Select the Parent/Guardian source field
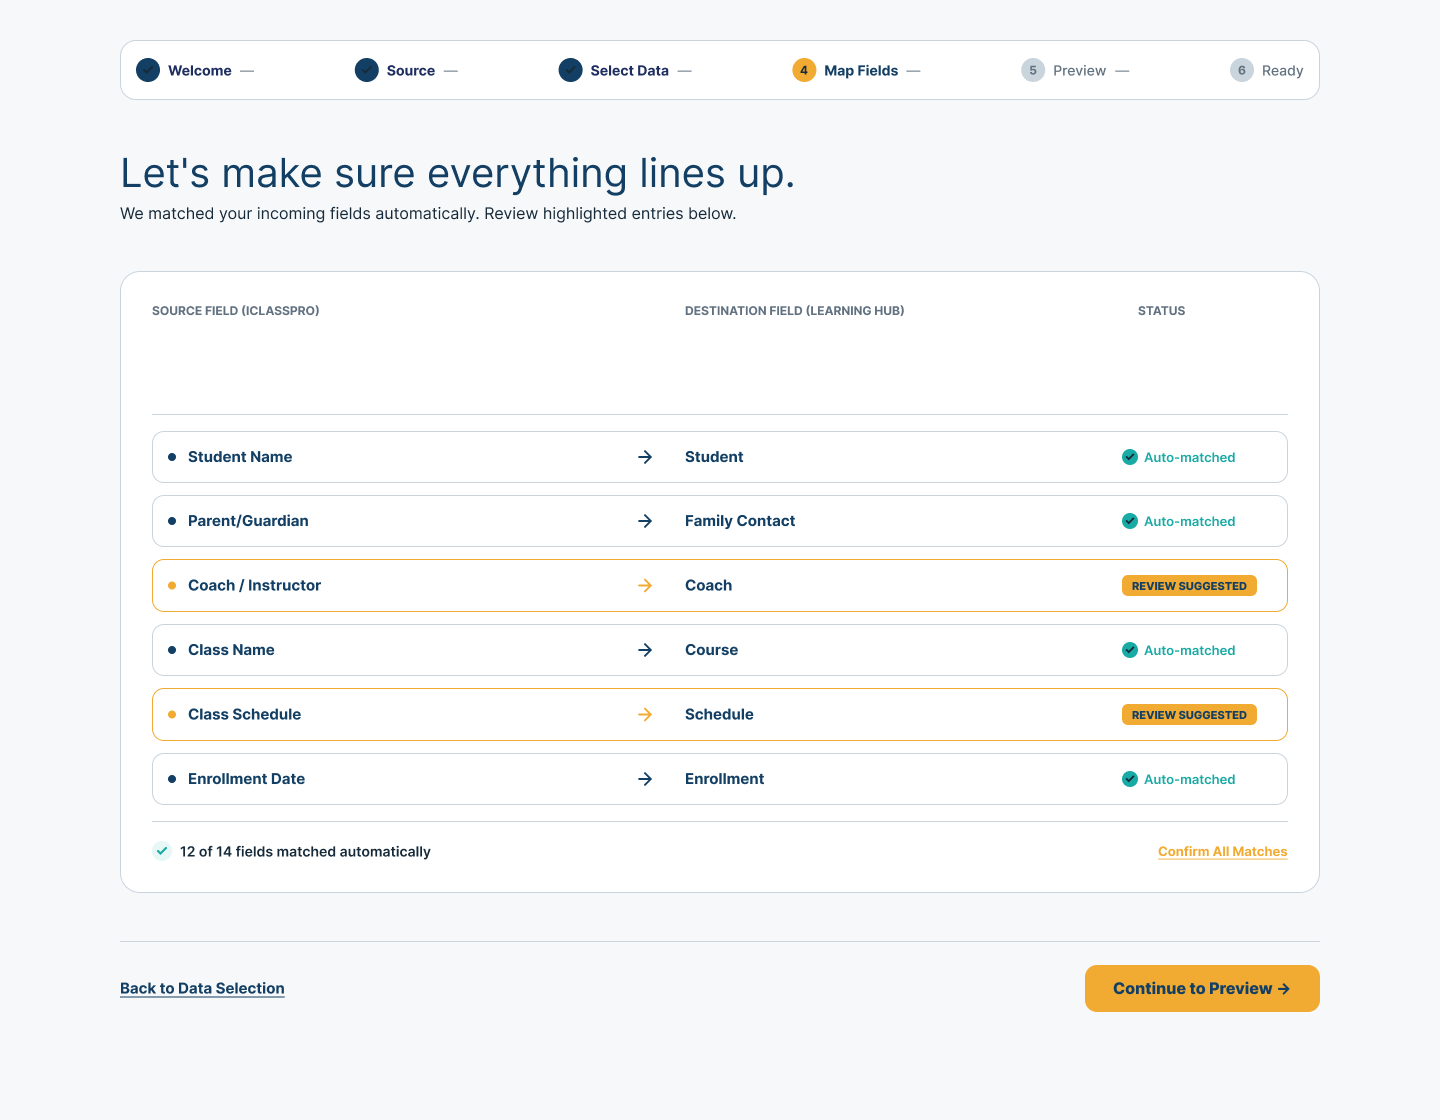Image resolution: width=1440 pixels, height=1120 pixels. [248, 521]
